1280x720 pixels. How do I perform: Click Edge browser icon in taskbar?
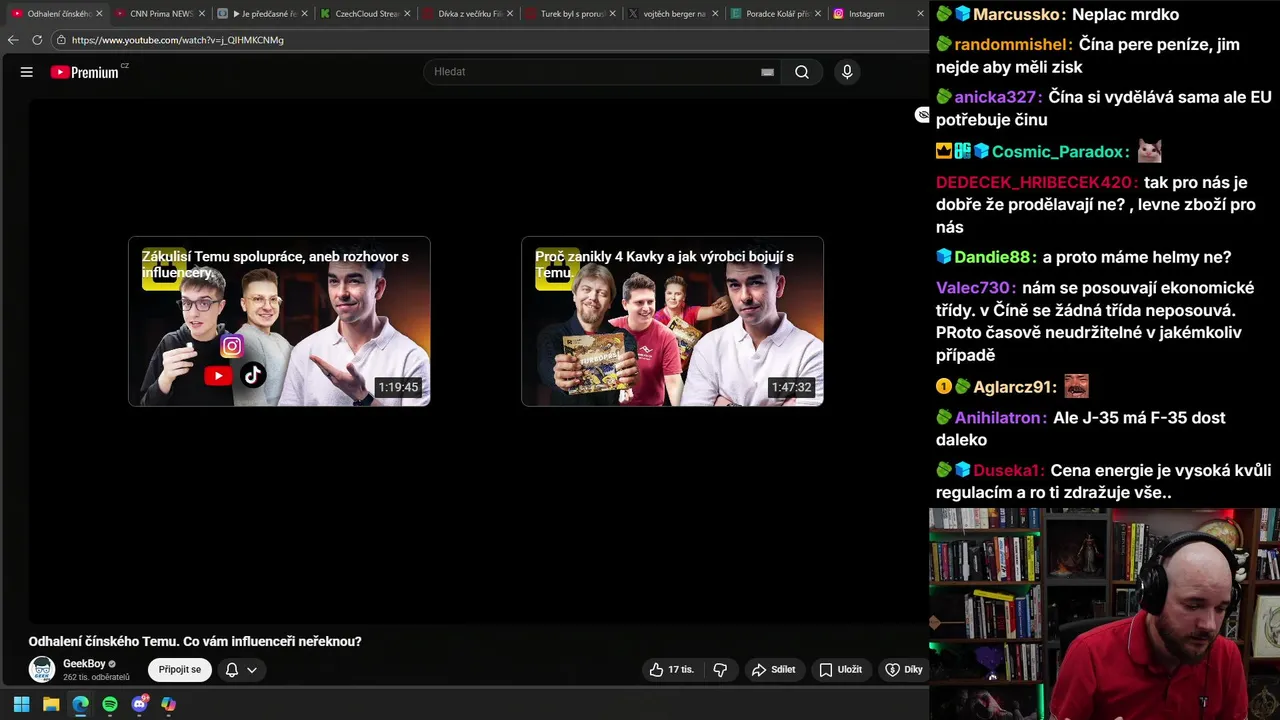click(x=80, y=704)
